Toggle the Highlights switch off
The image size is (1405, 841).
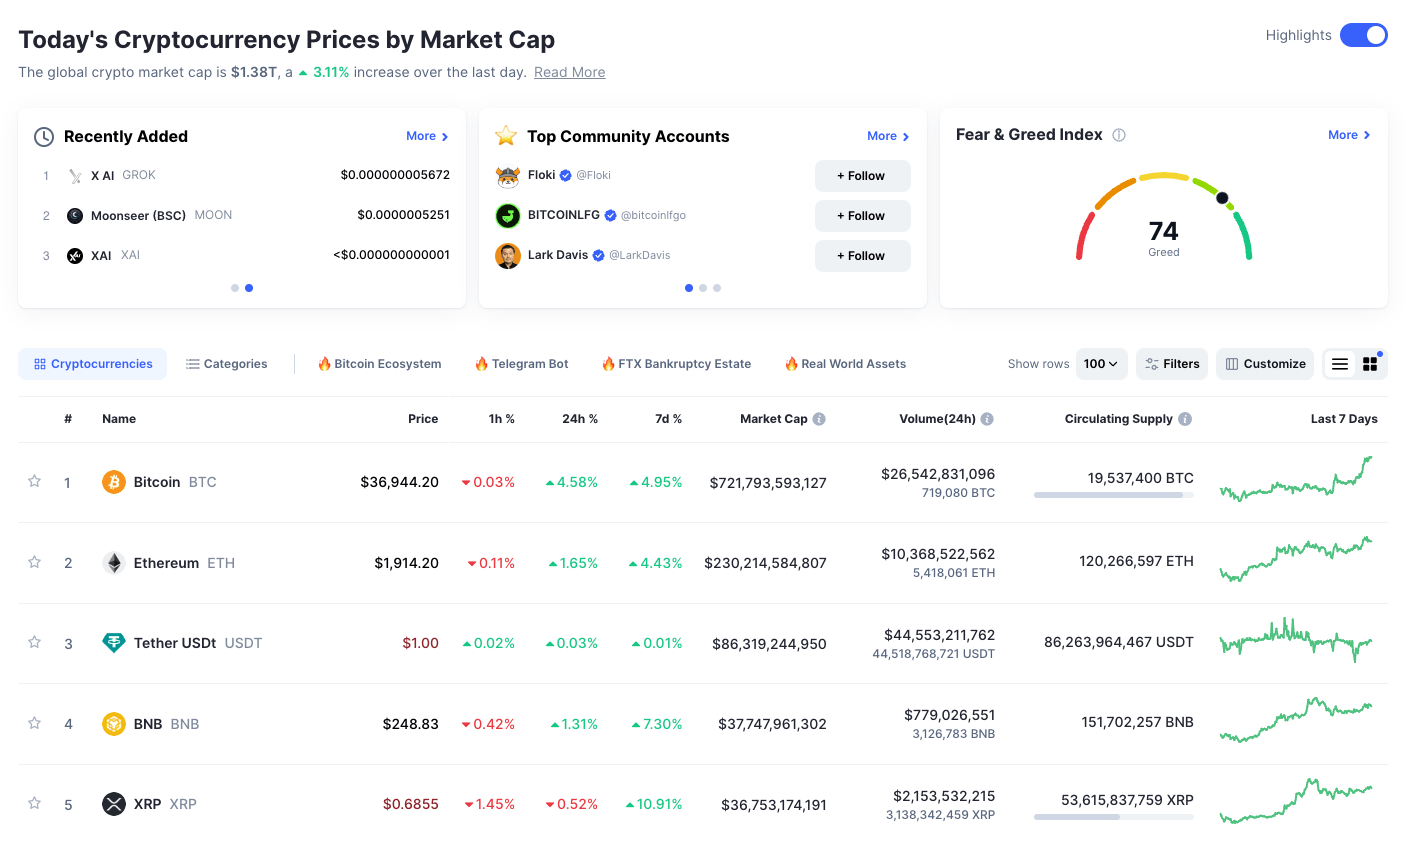[1363, 35]
